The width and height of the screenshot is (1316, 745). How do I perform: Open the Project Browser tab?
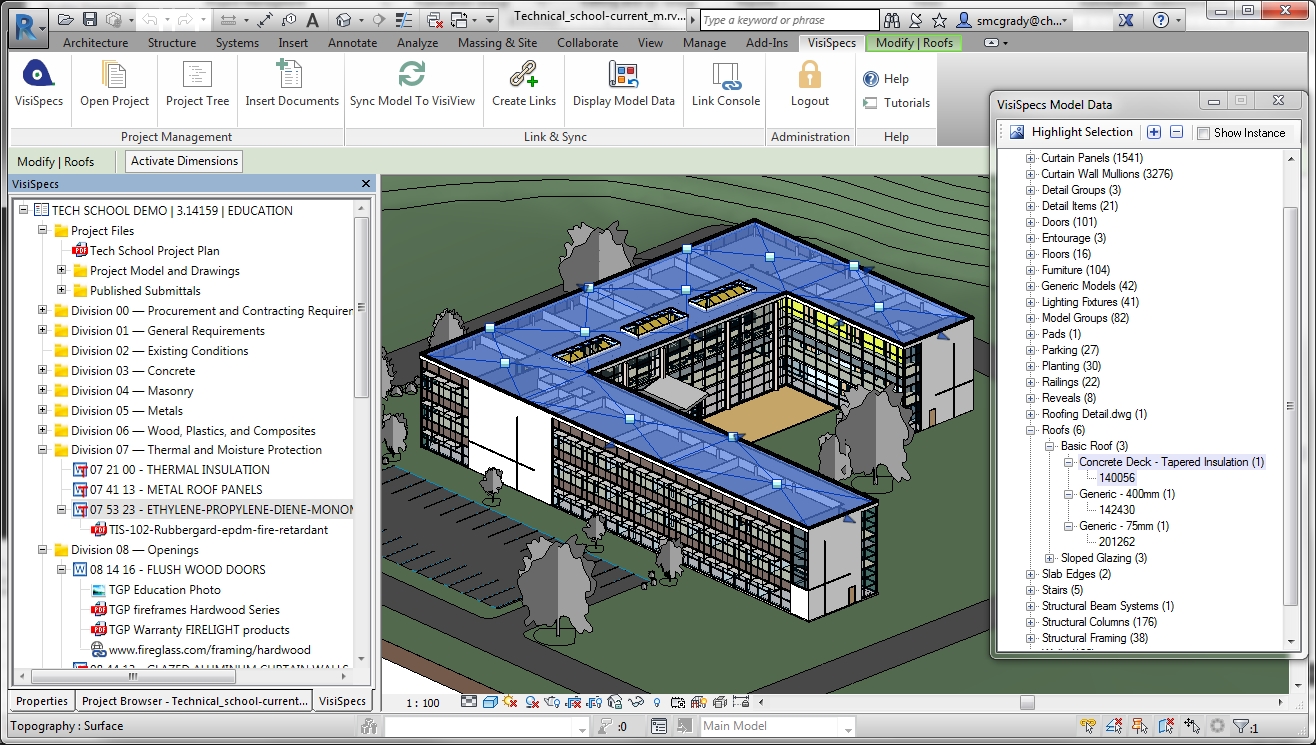[x=195, y=701]
